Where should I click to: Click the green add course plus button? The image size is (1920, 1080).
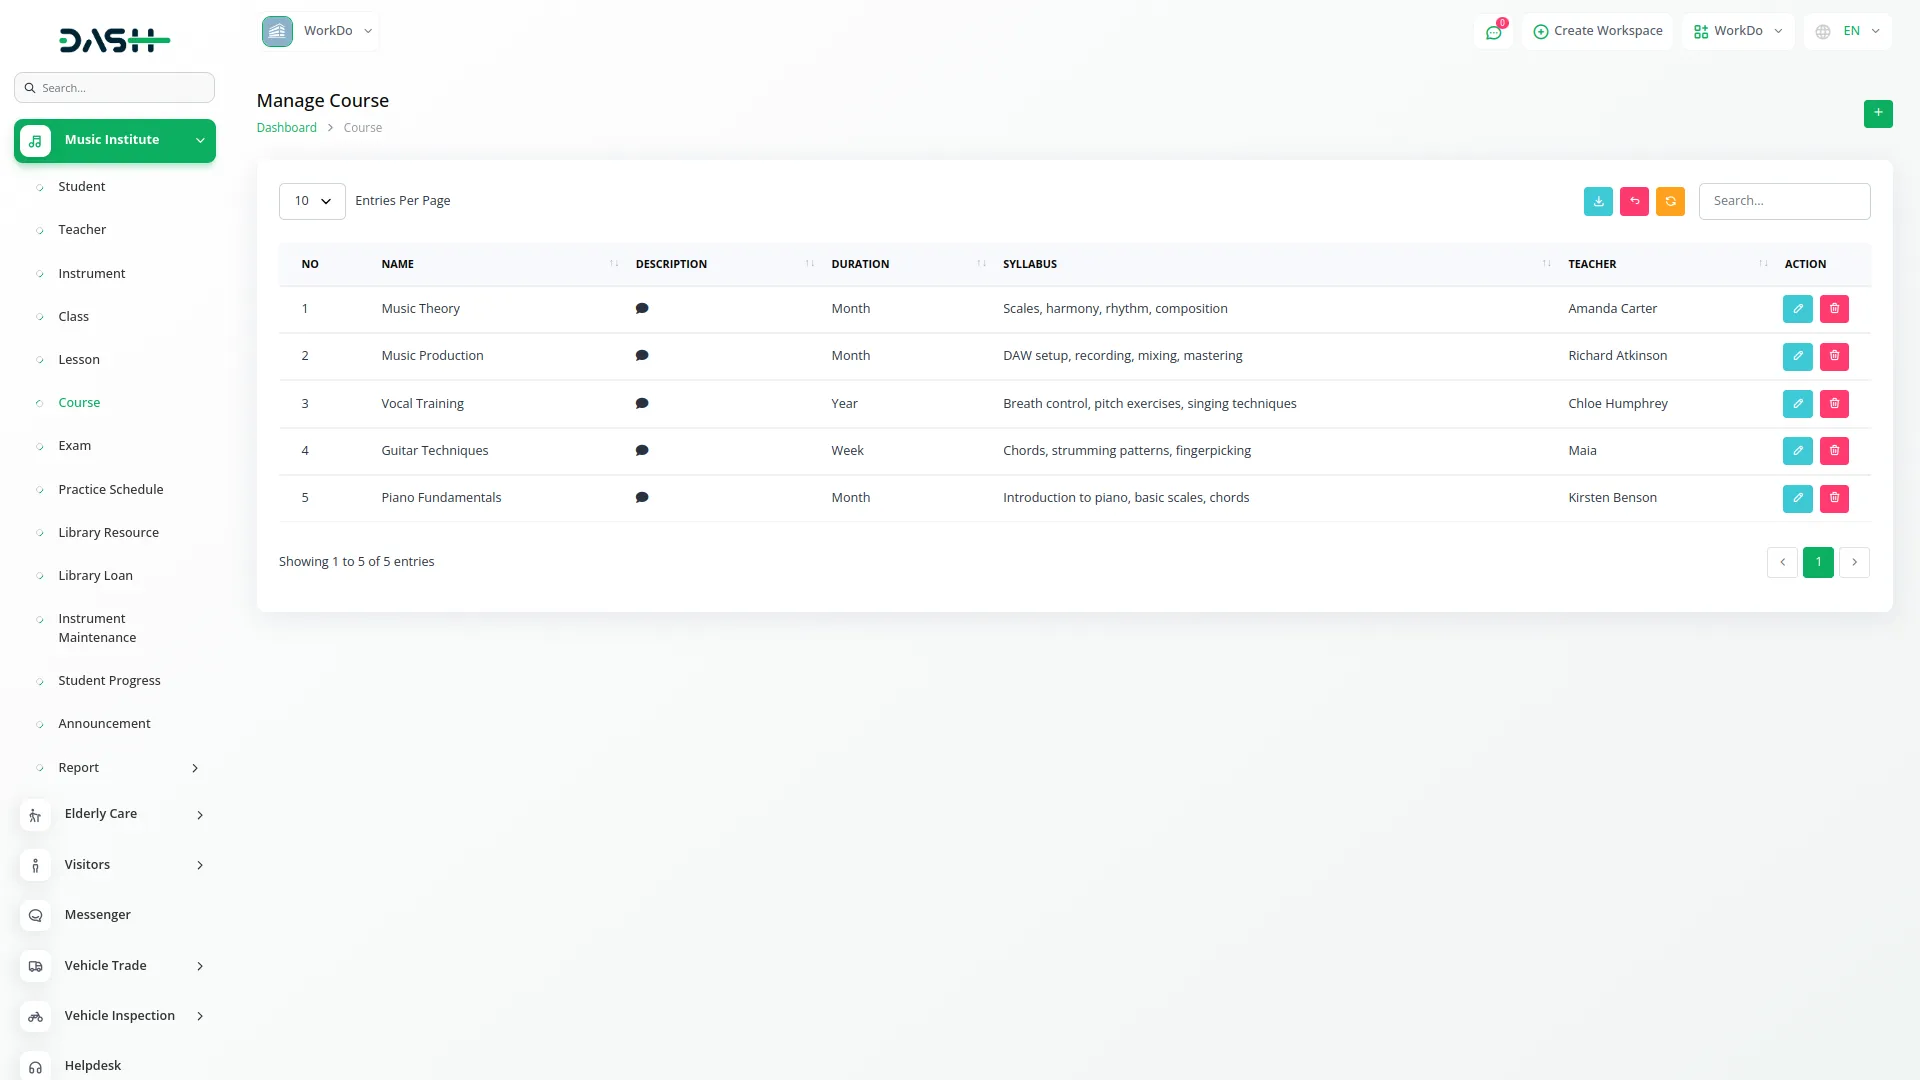(1878, 113)
